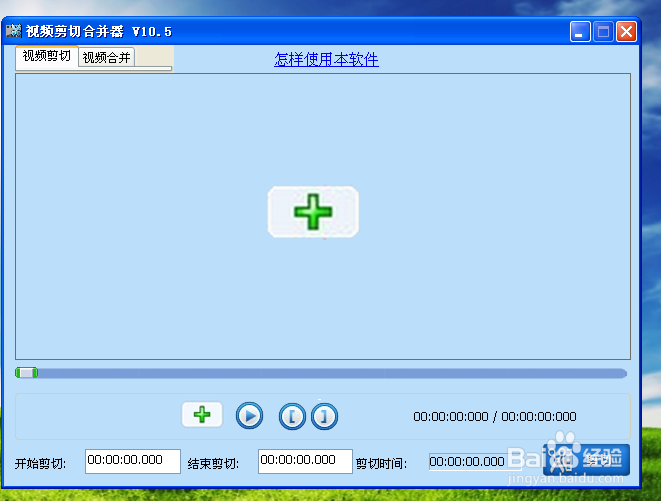Click the large green plus to add video
Viewport: 661px width, 501px height.
(x=313, y=212)
